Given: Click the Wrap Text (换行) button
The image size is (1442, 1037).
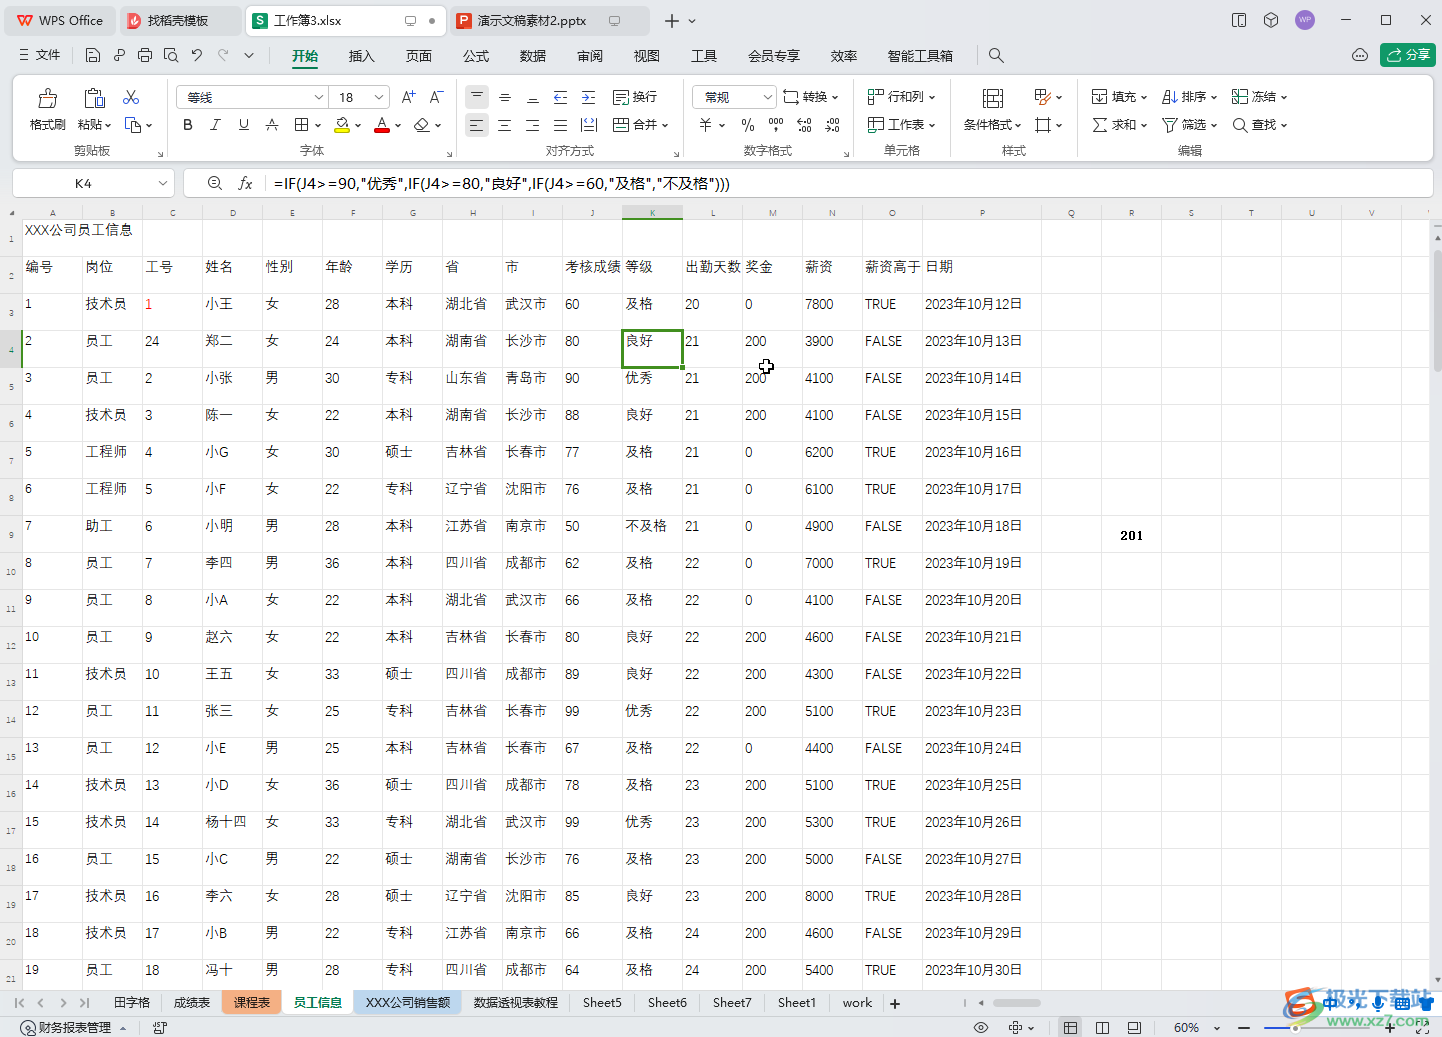Looking at the screenshot, I should tap(635, 97).
